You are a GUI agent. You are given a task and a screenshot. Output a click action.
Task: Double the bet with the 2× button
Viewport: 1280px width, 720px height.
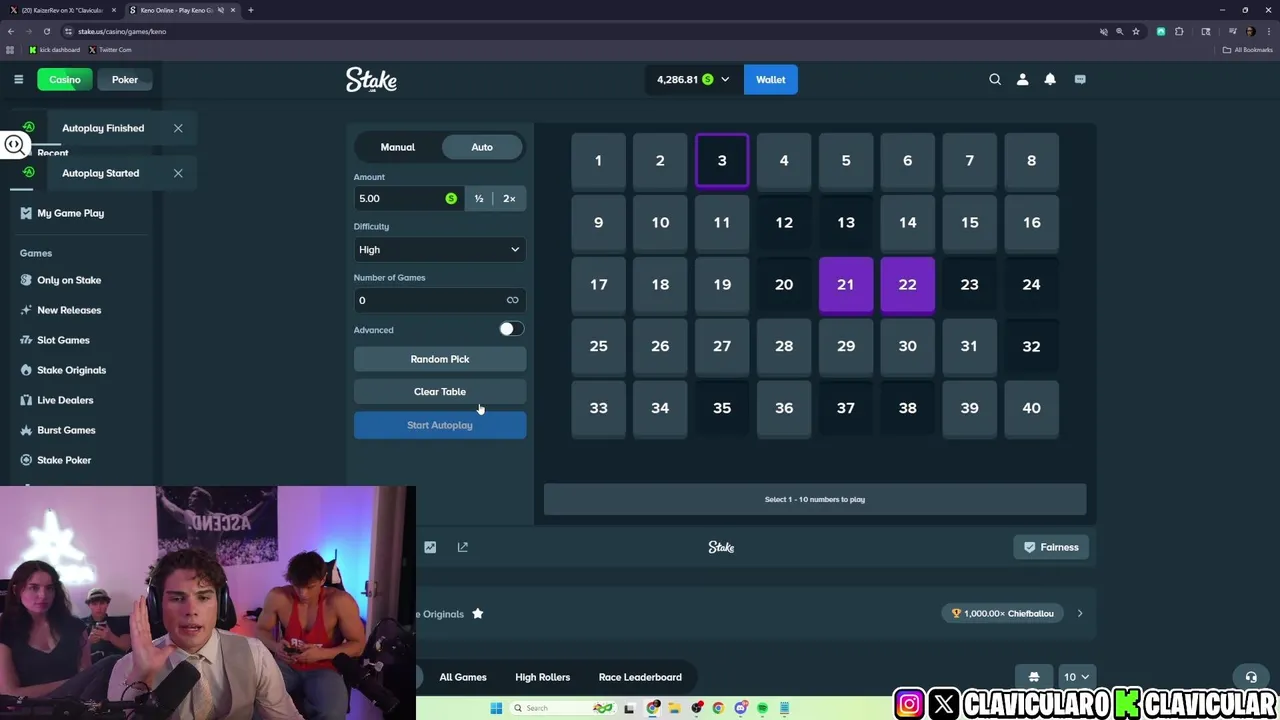click(509, 199)
